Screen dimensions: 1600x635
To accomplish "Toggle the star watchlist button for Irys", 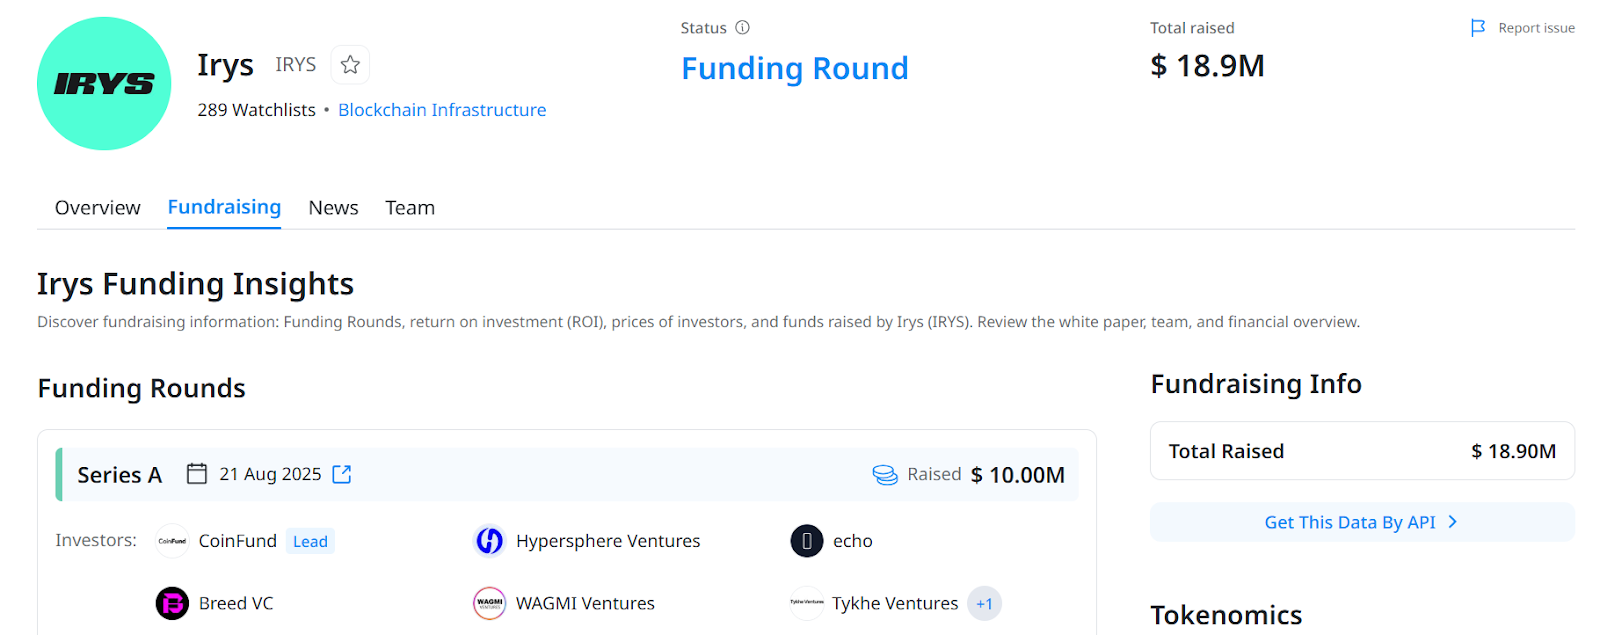I will 350,65.
